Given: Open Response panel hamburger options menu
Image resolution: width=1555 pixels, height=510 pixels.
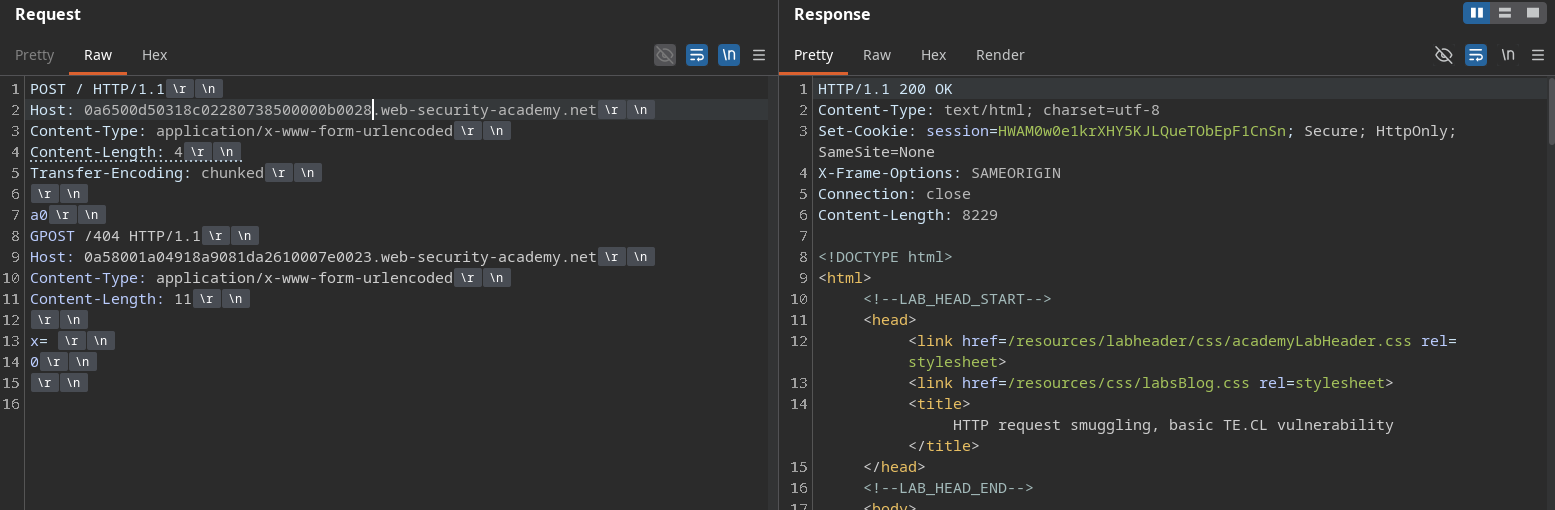Looking at the screenshot, I should pos(1537,55).
